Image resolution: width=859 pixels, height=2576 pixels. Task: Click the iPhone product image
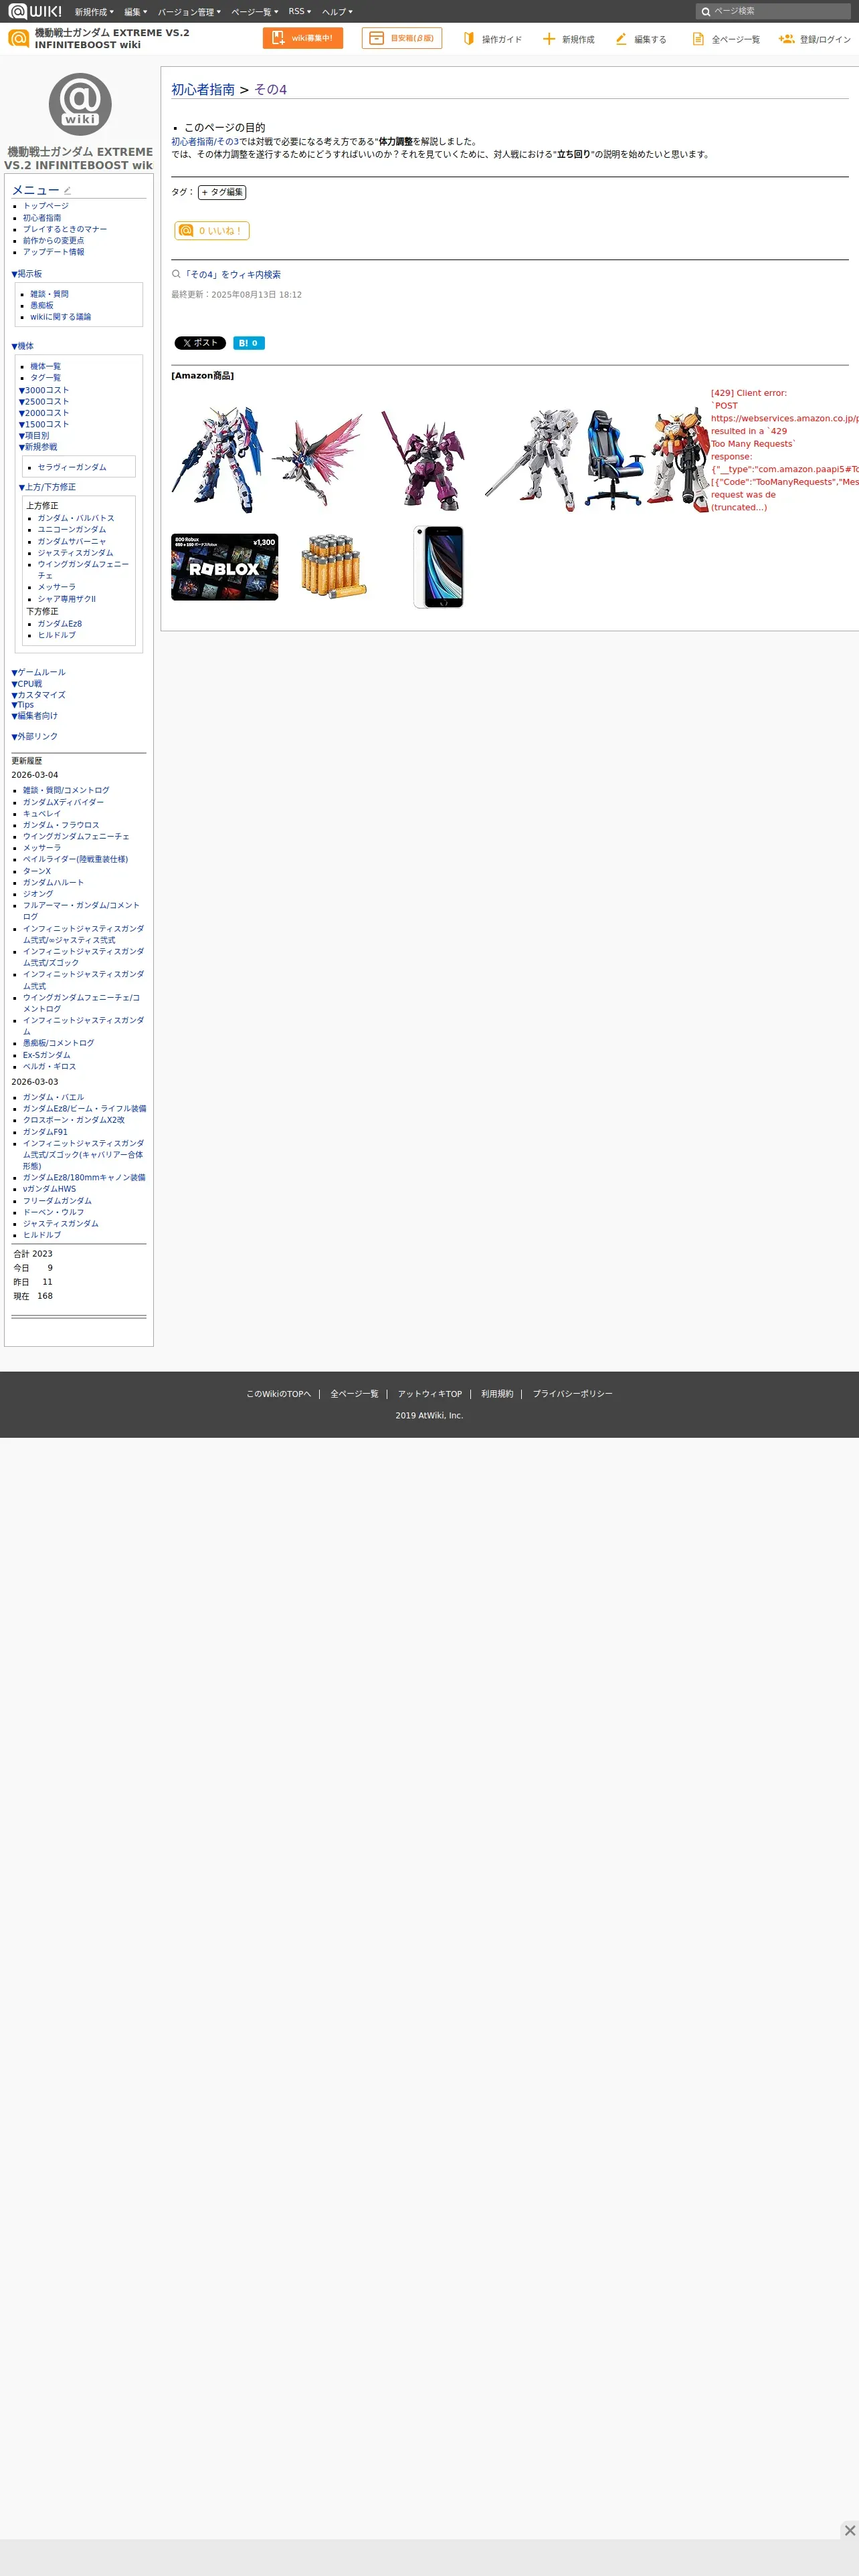point(439,567)
